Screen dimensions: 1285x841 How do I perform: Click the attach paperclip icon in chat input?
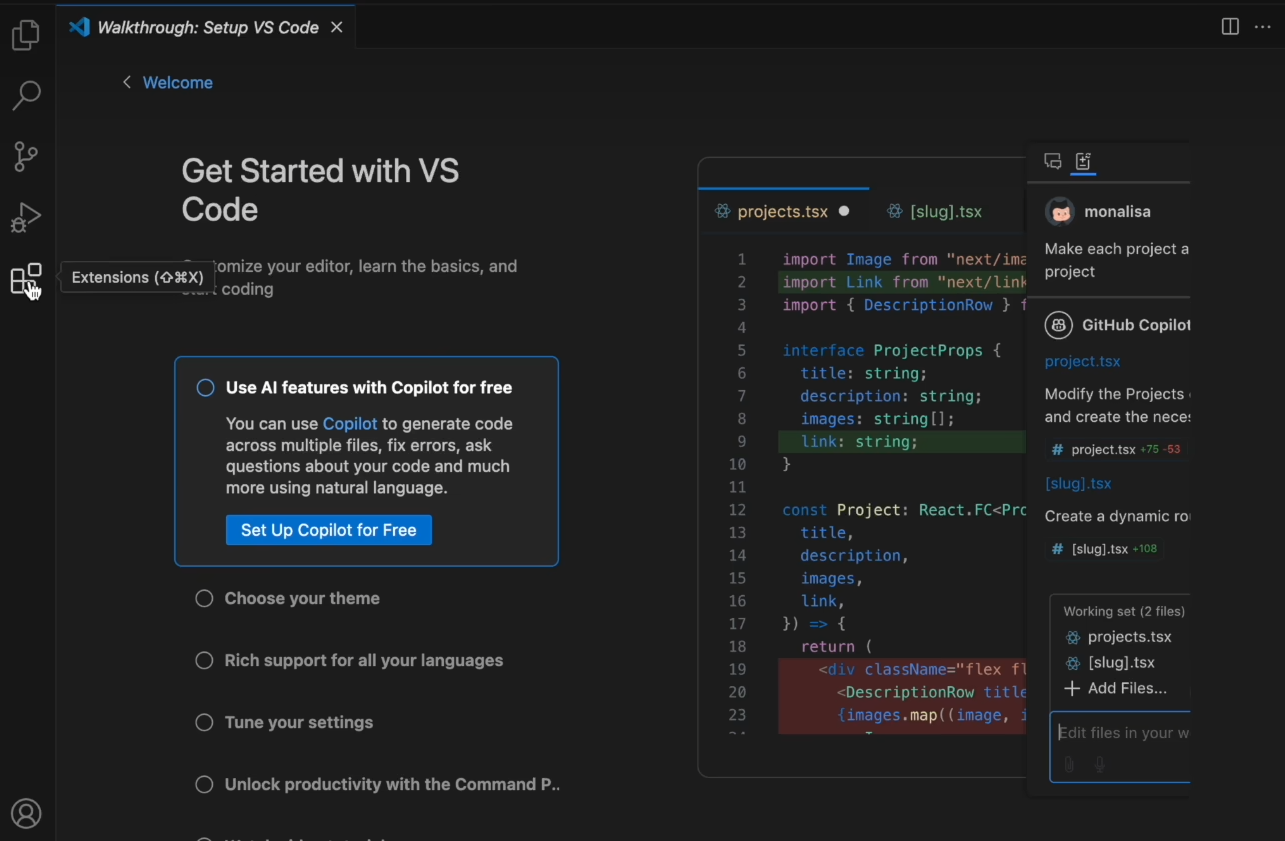[1069, 765]
